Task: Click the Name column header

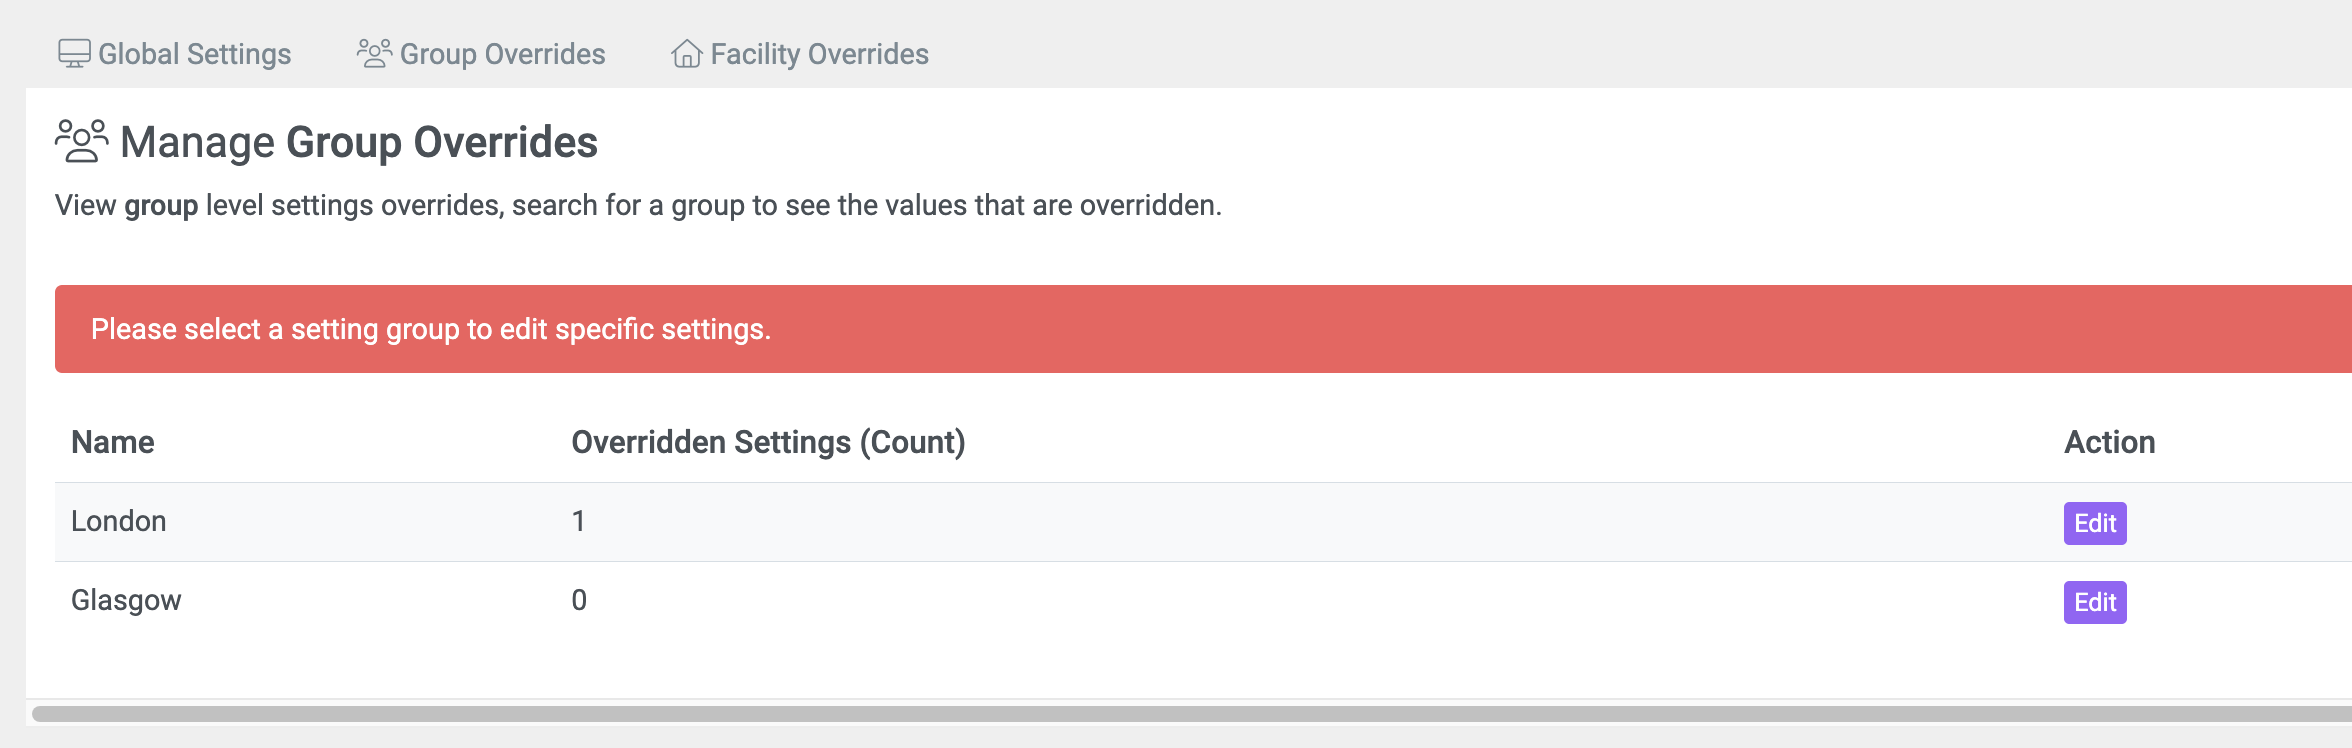Action: pos(113,442)
